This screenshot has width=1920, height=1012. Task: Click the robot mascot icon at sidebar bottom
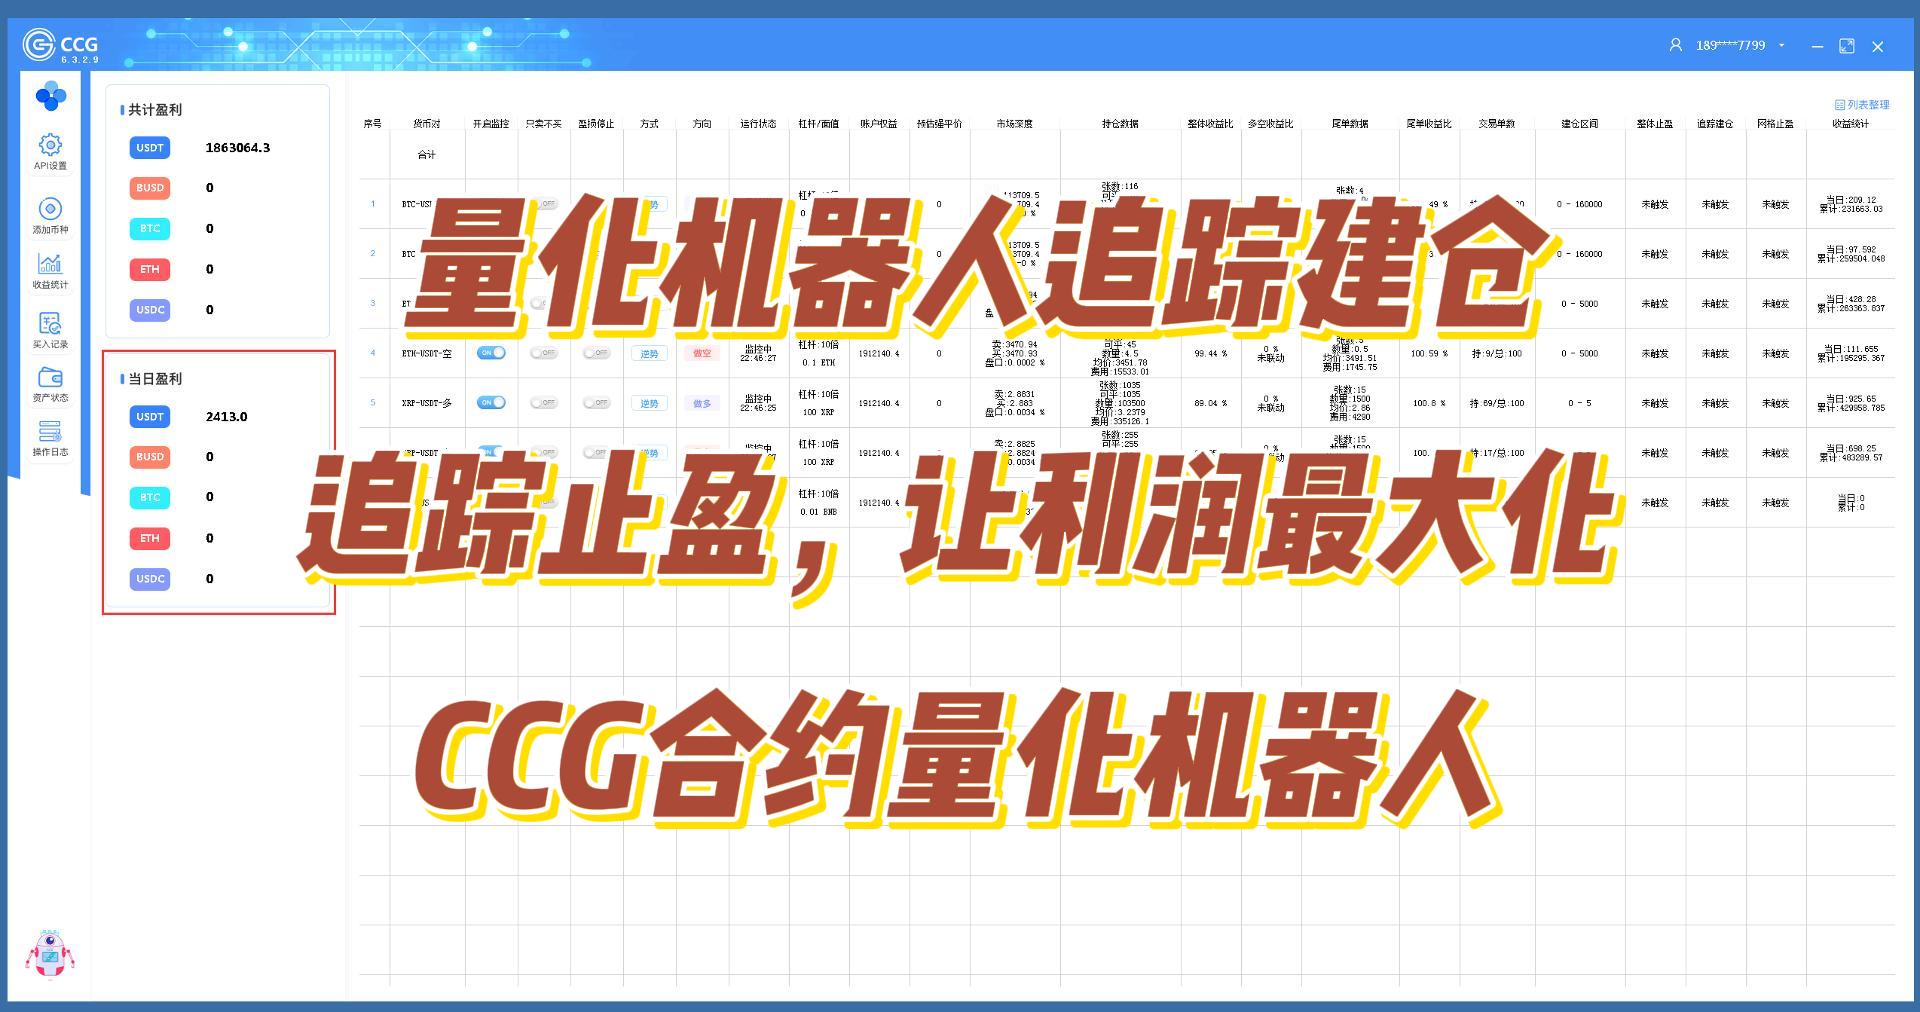[50, 954]
